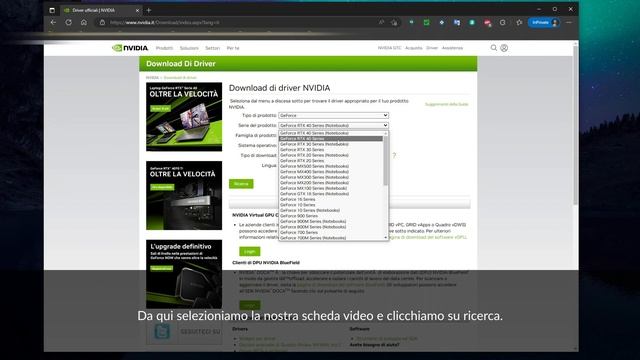Click the browser address bar URL
The width and height of the screenshot is (640, 360).
pos(165,22)
